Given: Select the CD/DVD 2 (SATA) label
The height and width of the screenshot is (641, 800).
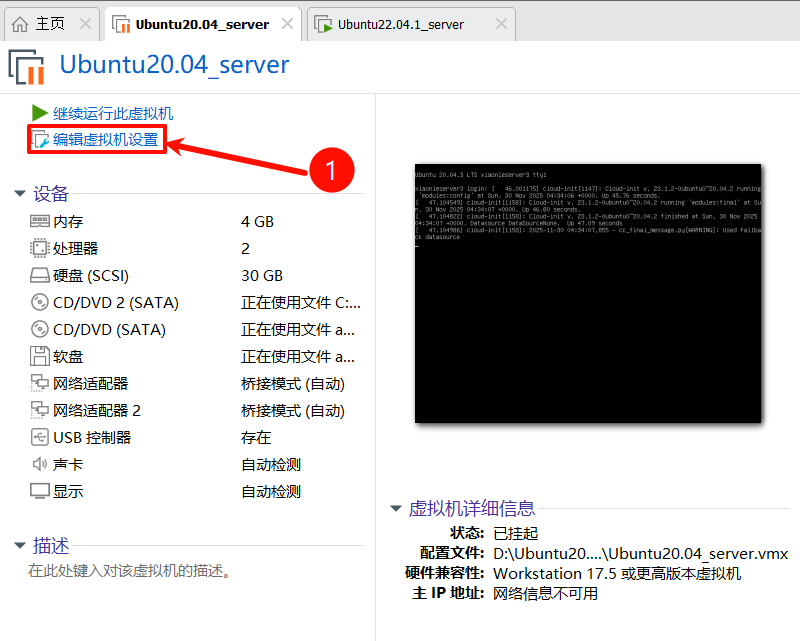Looking at the screenshot, I should point(116,303).
